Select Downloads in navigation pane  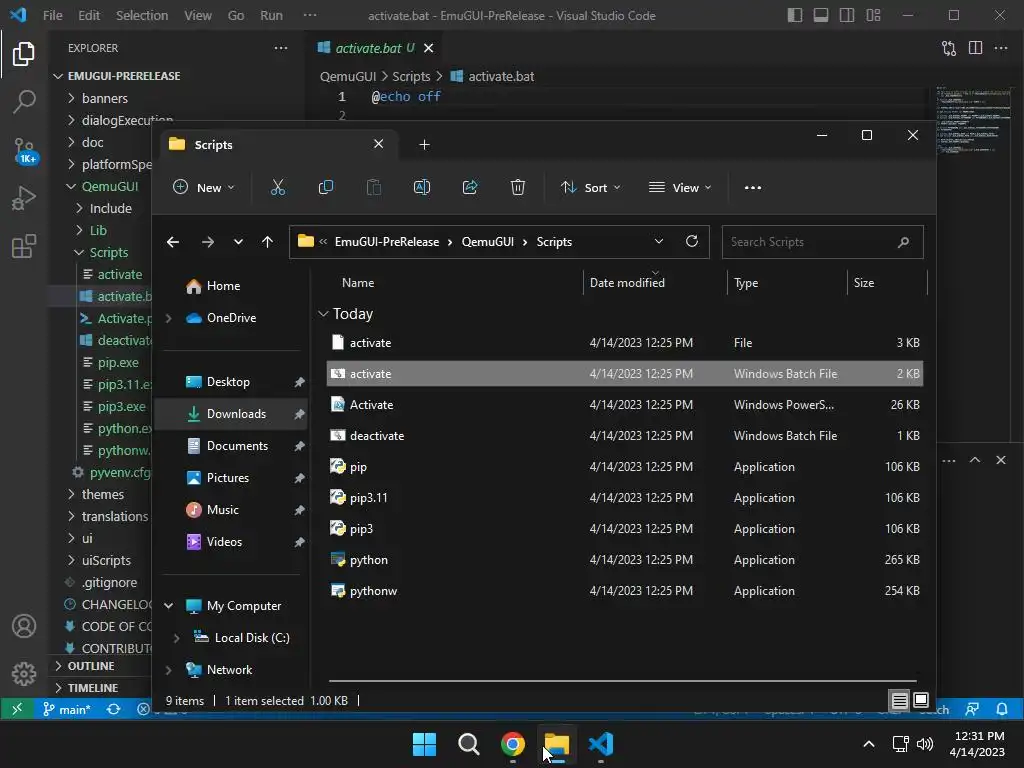click(229, 414)
